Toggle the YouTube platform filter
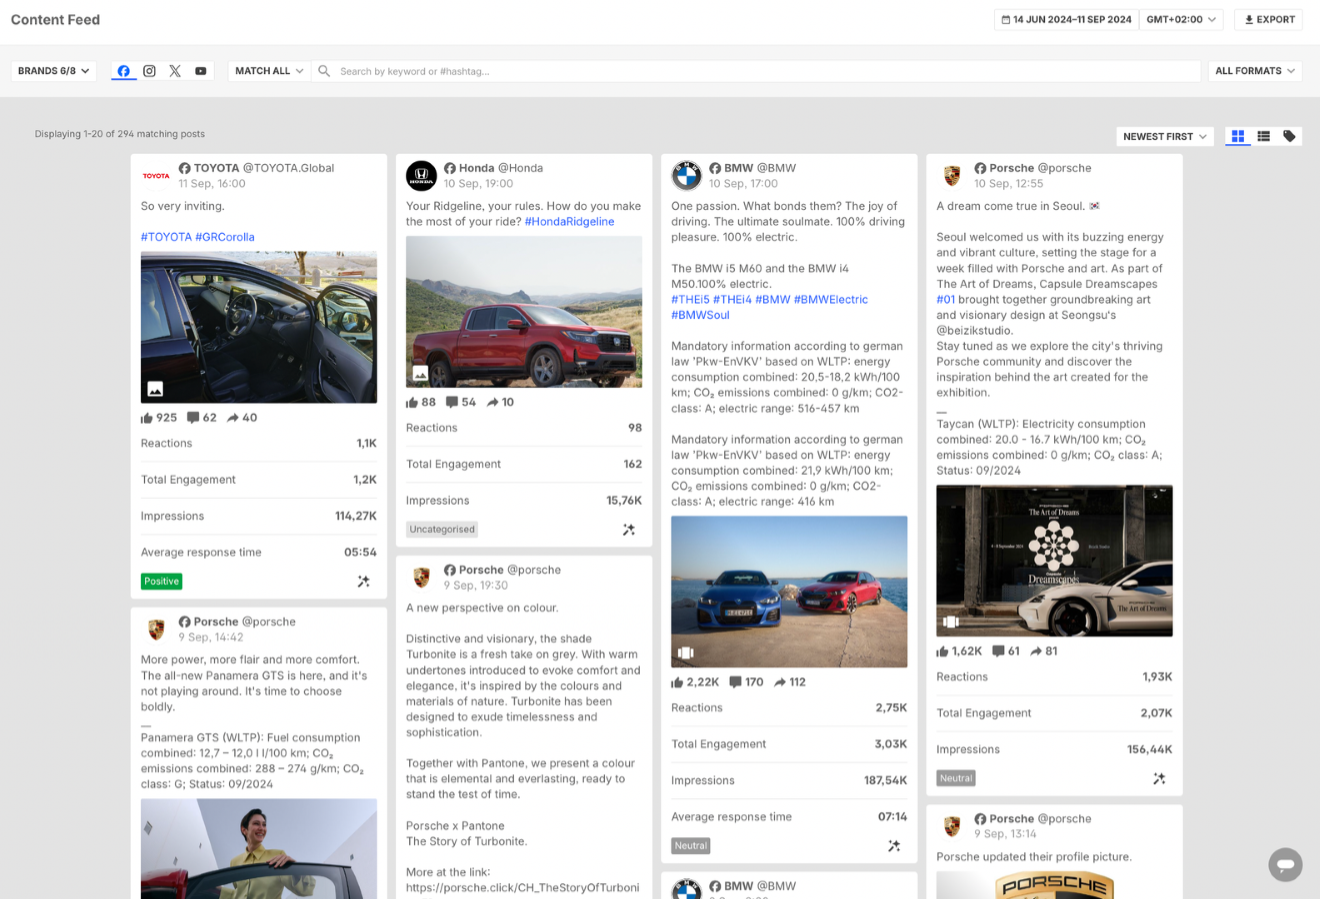This screenshot has height=899, width=1320. coord(201,71)
